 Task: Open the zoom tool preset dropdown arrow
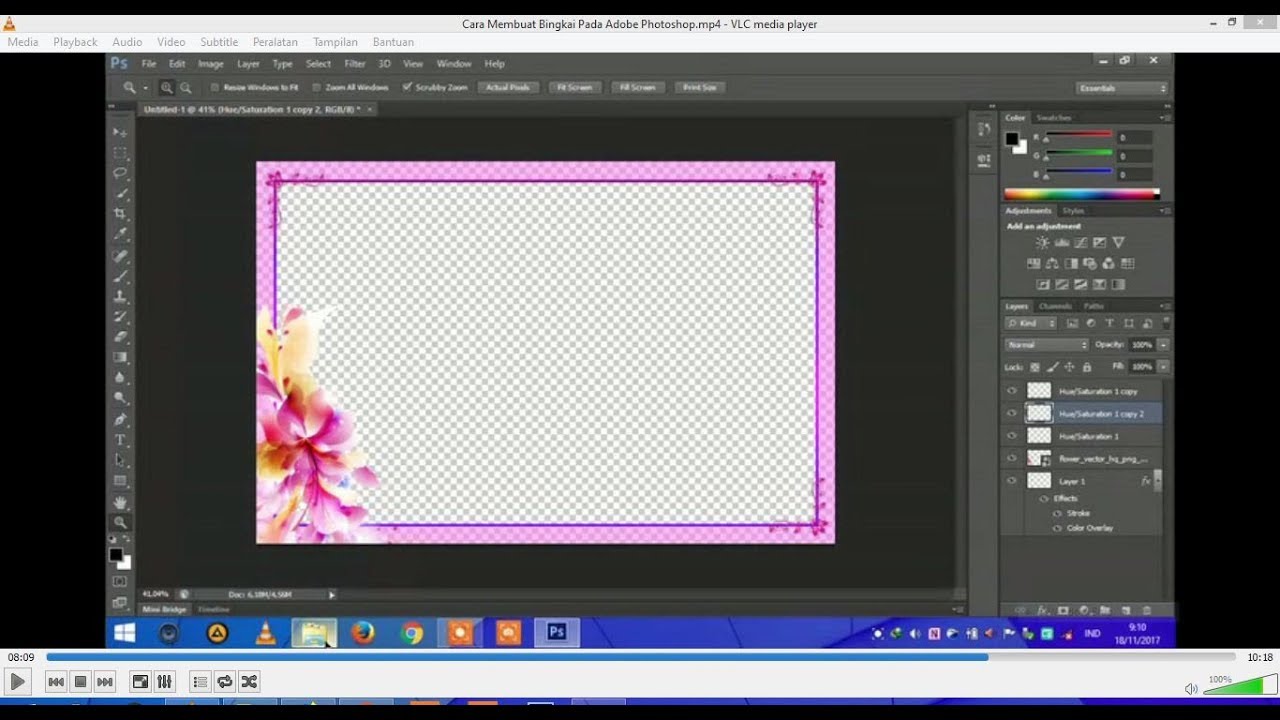145,88
